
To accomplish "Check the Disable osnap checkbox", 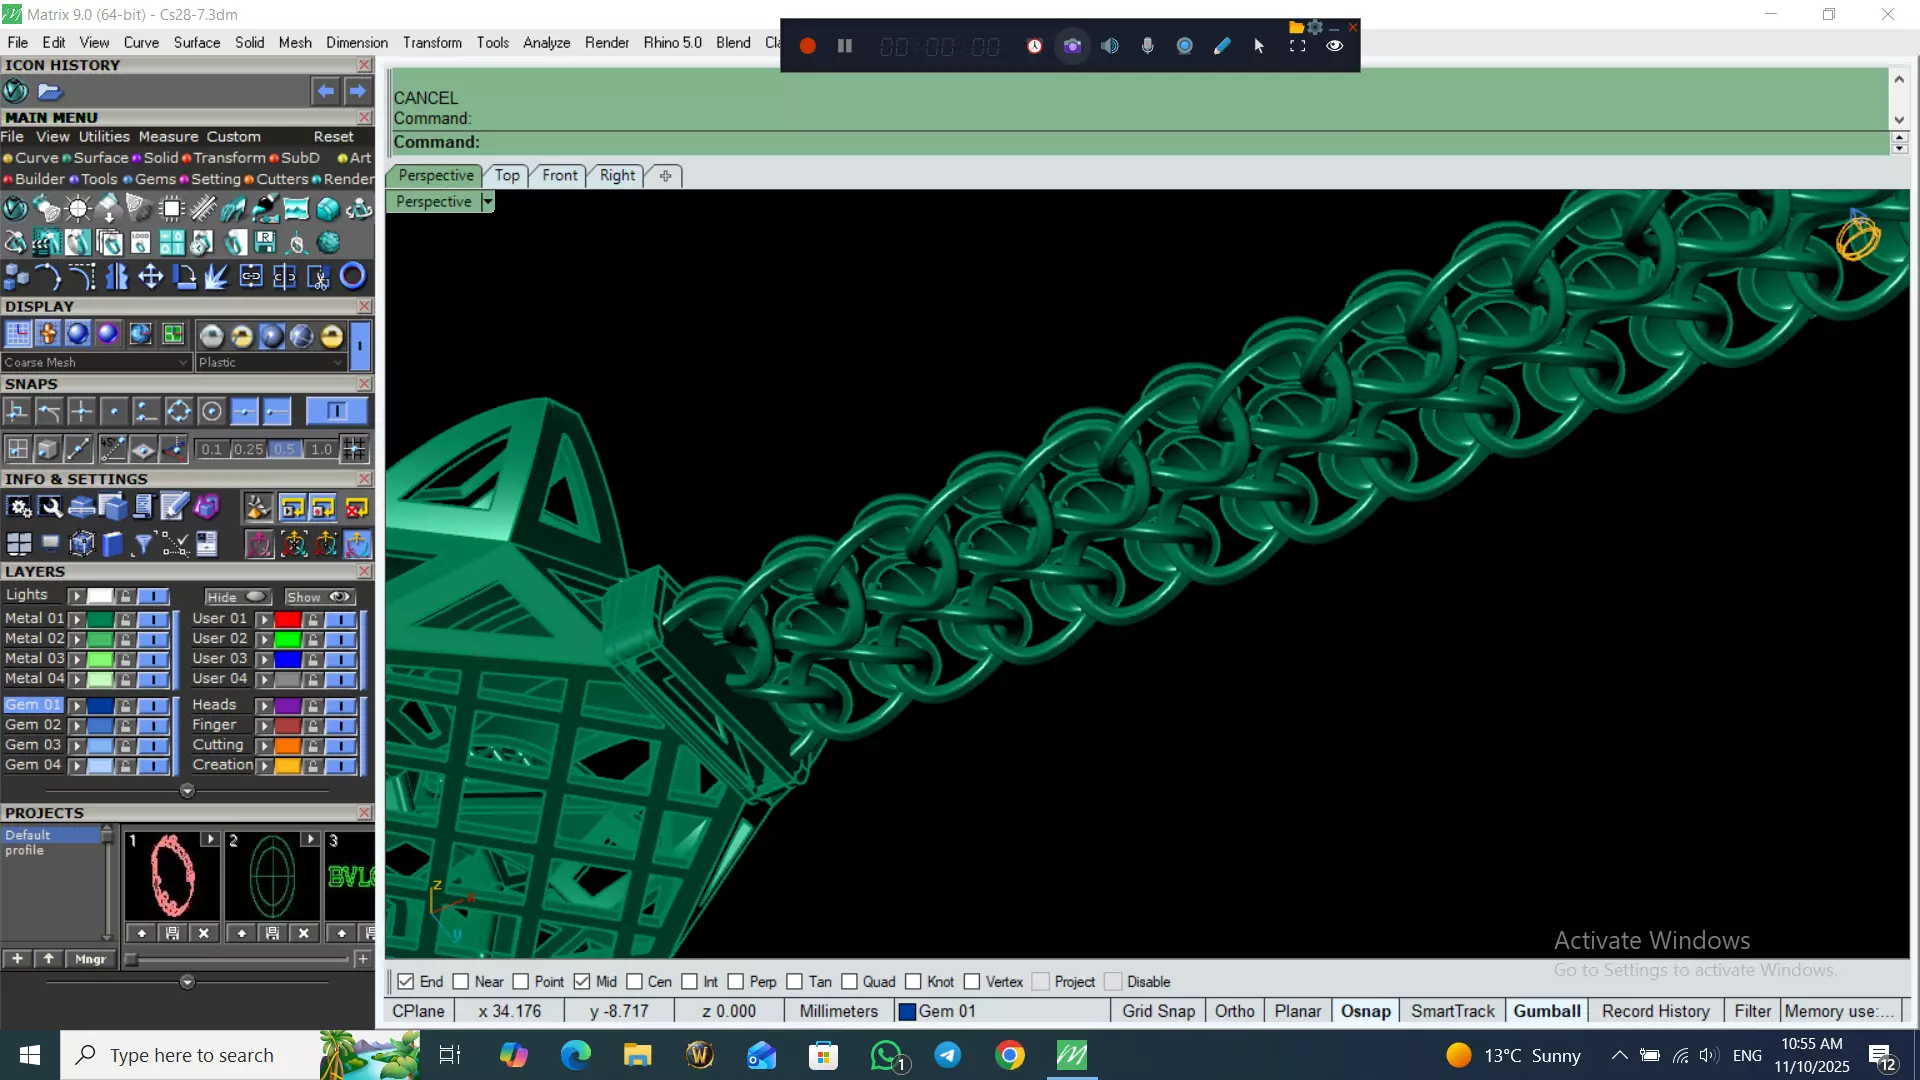I will coord(1113,982).
